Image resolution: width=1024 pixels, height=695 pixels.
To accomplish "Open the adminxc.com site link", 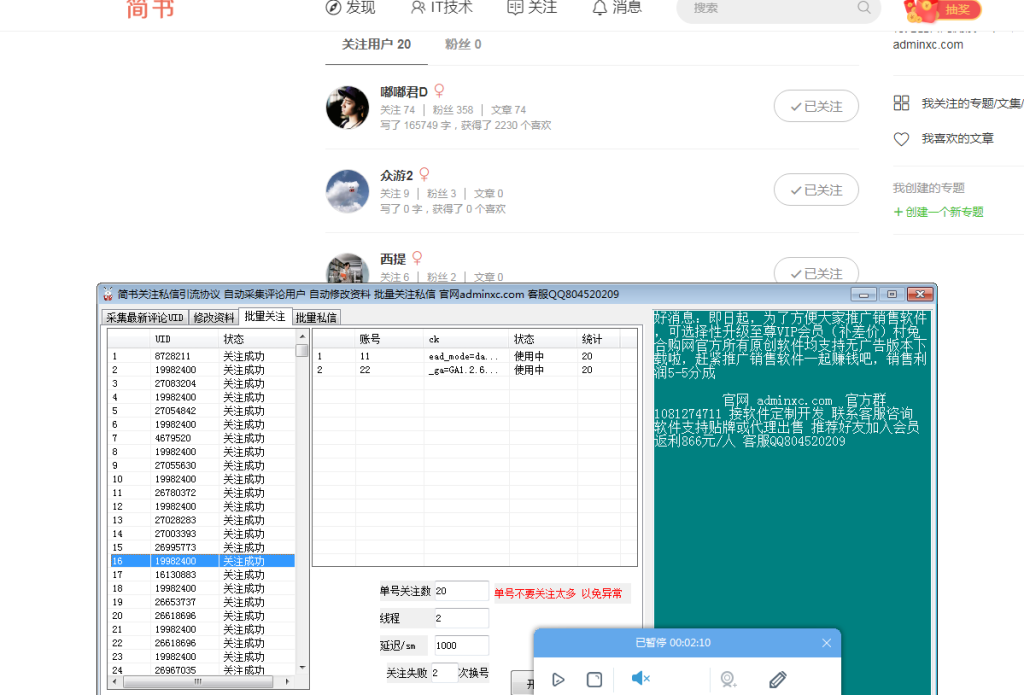I will click(929, 44).
